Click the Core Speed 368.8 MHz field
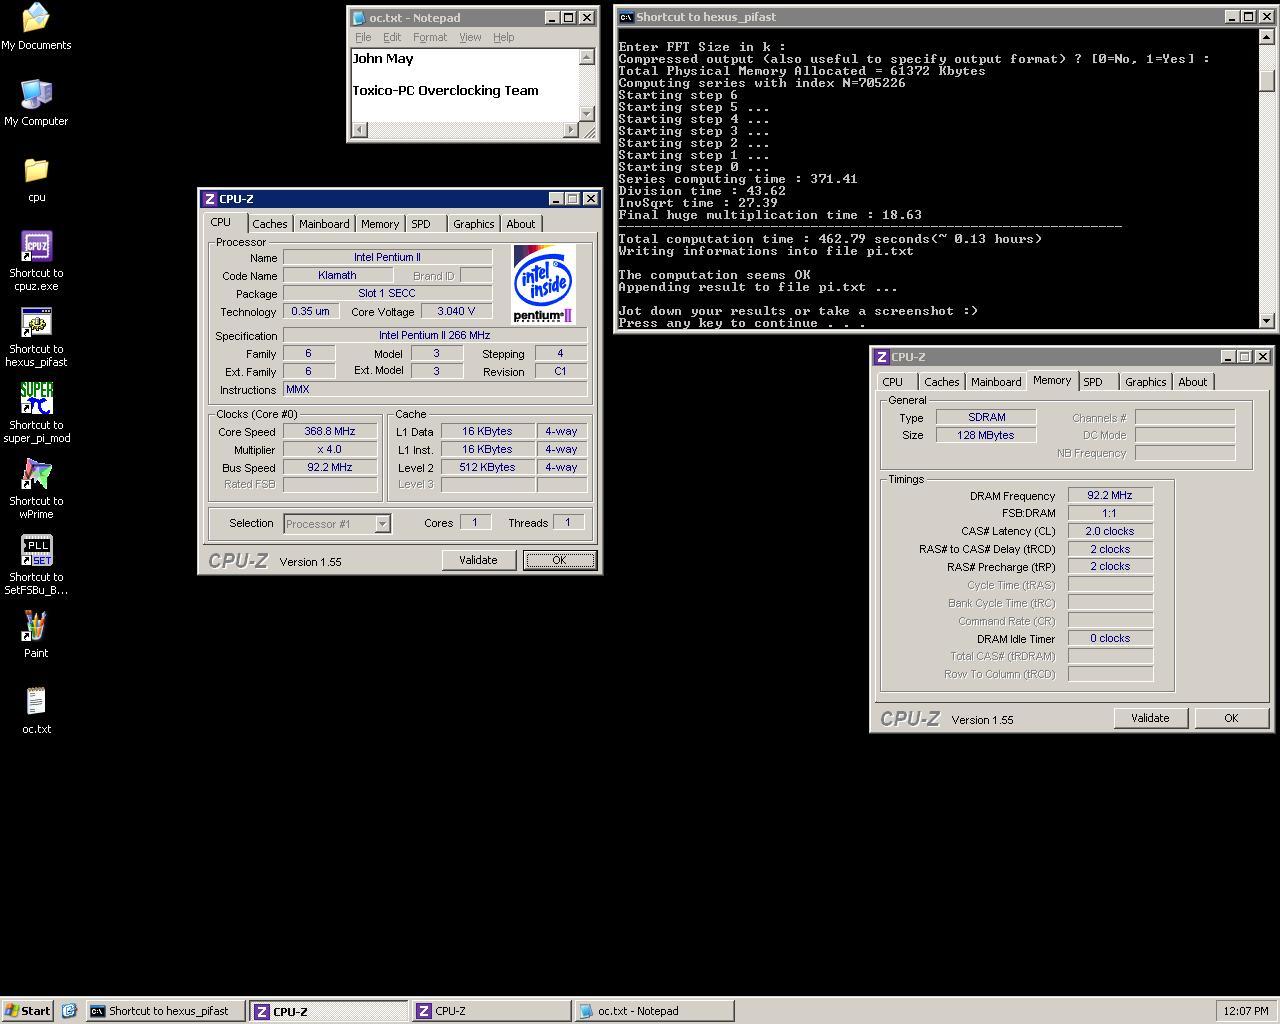 click(330, 431)
